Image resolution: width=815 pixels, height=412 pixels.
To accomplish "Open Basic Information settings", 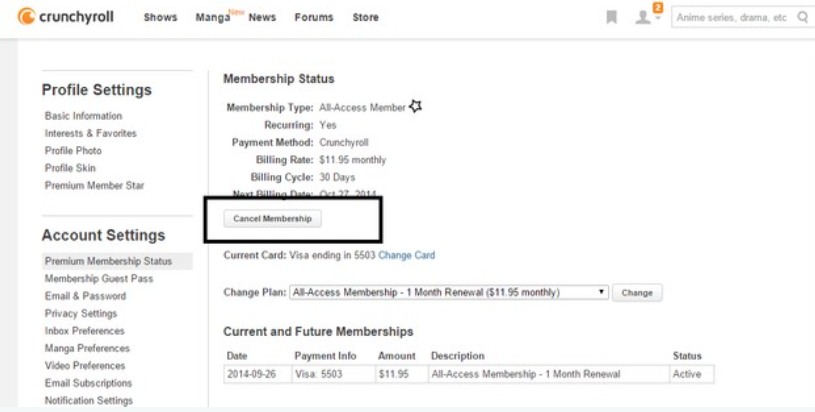I will pos(83,116).
